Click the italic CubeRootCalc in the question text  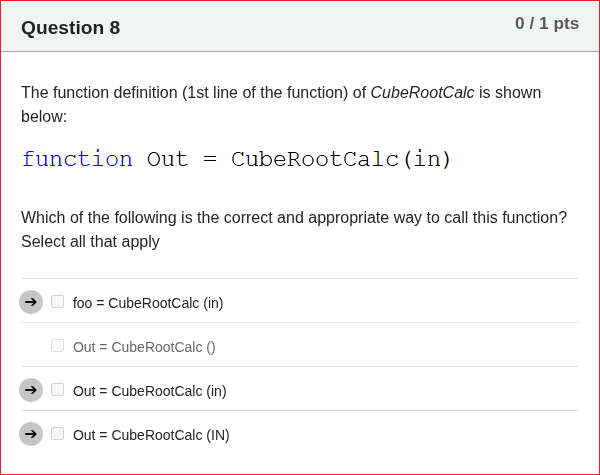tap(422, 93)
